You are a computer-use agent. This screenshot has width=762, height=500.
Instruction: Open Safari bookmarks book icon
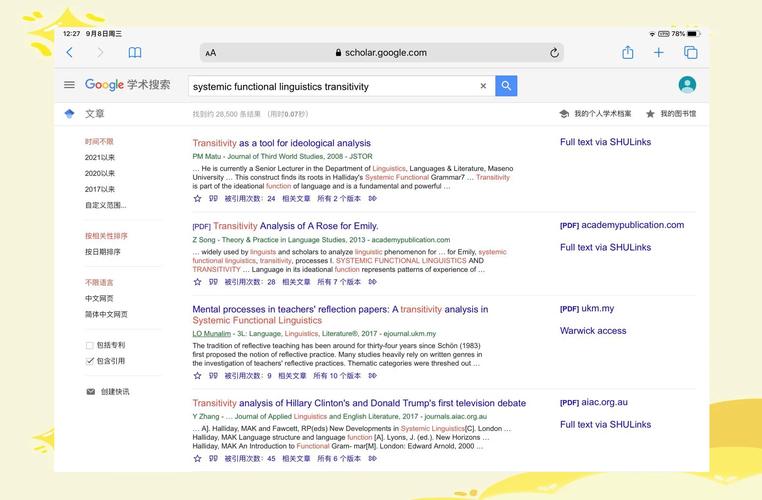[x=135, y=52]
